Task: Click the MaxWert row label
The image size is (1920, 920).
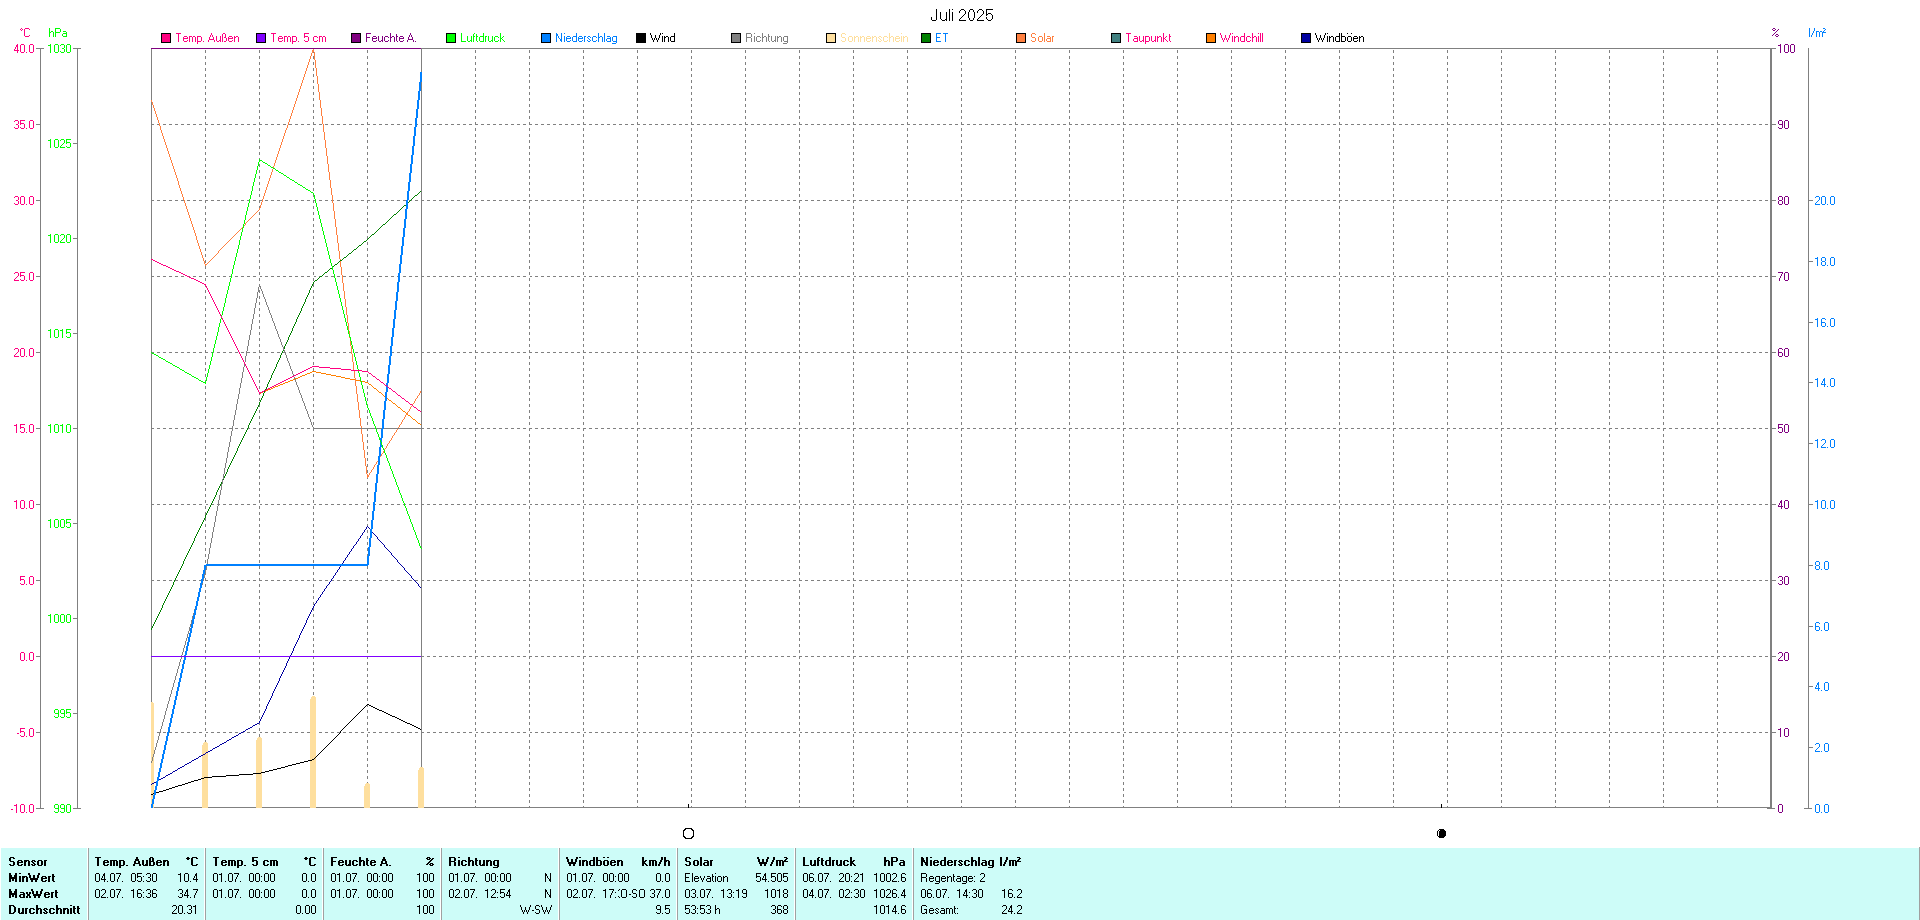Action: pyautogui.click(x=33, y=894)
